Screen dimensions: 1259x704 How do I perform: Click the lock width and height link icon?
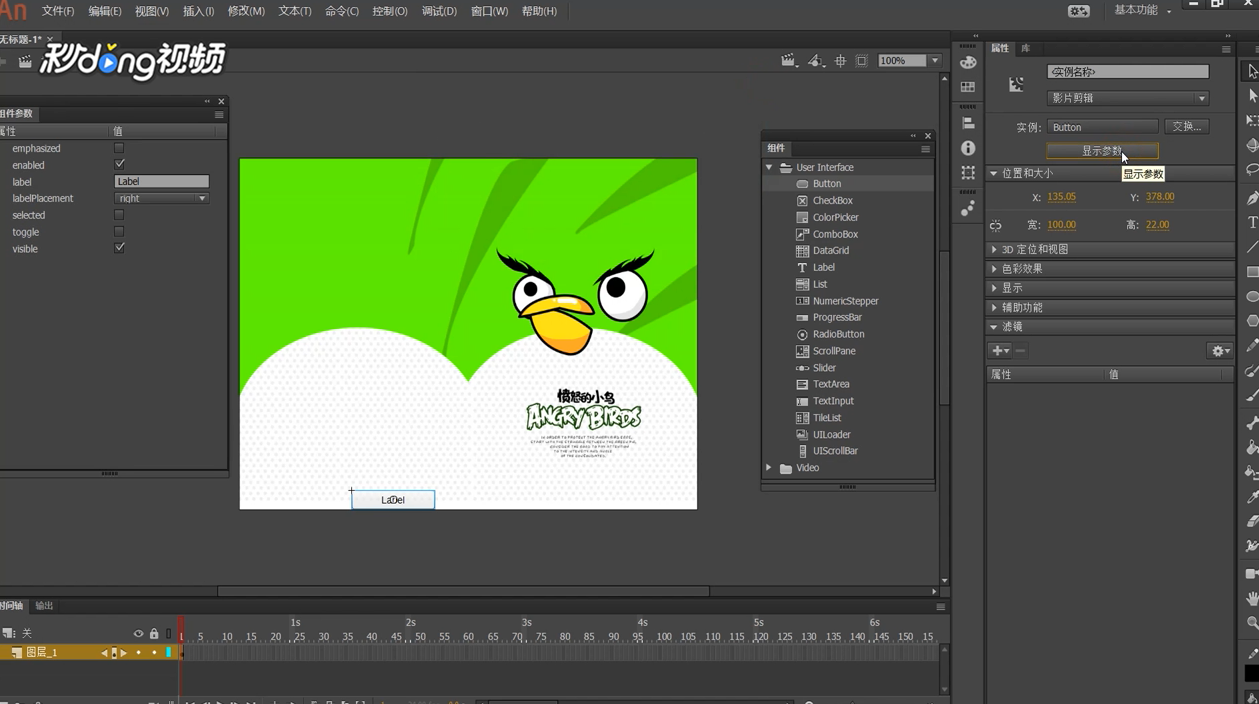coord(996,225)
